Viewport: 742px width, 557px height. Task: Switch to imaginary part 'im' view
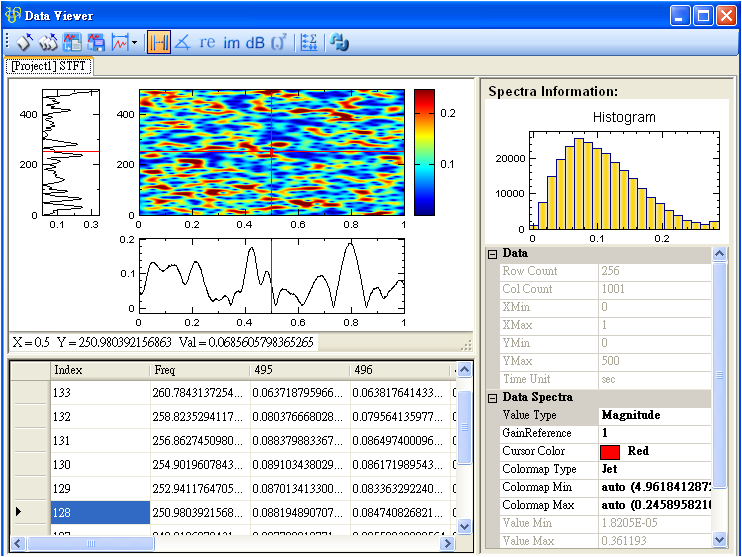pos(231,42)
